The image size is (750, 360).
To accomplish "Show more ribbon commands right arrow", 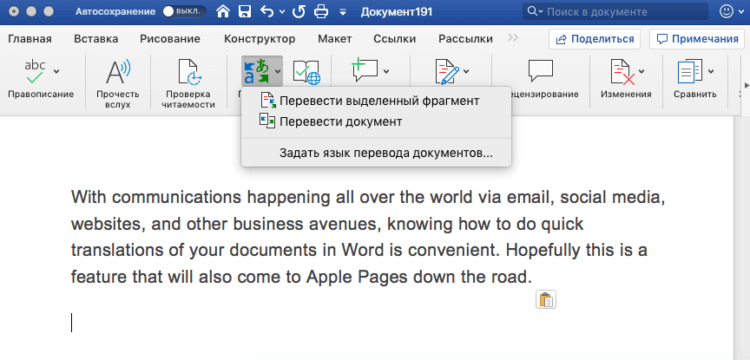I will (746, 85).
